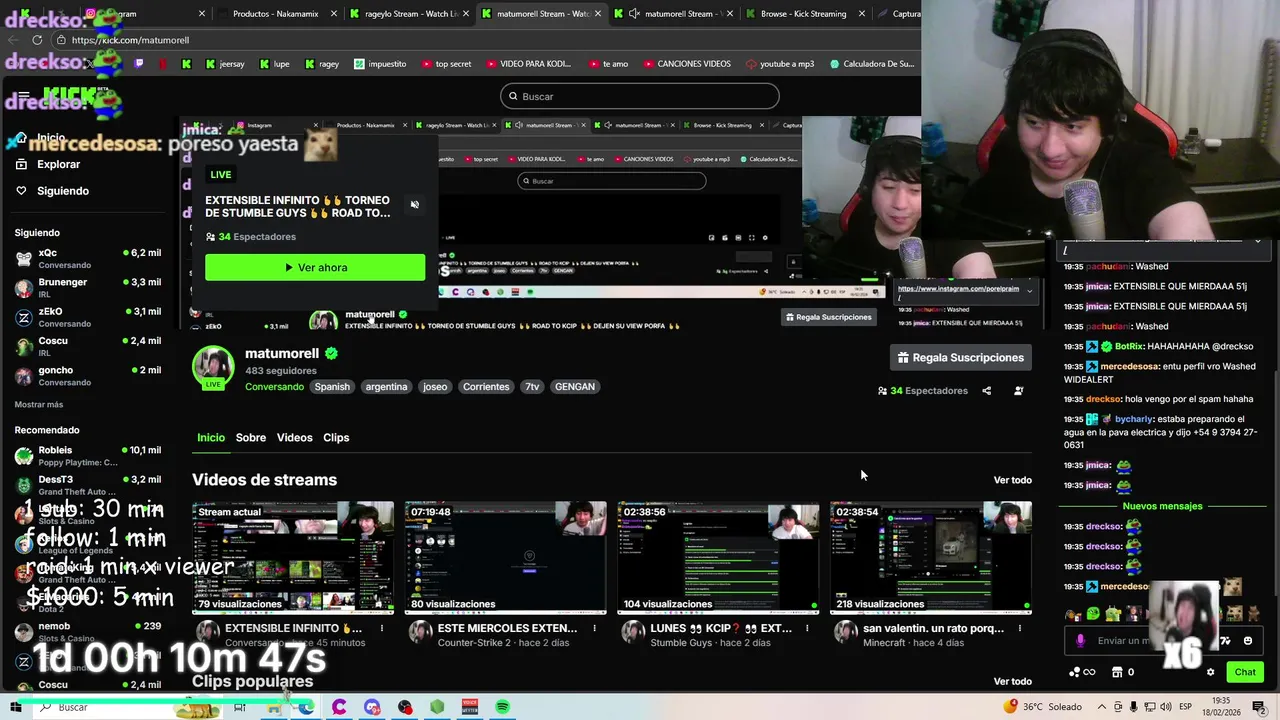Open options menu for ESTE MIERCOLES video
The width and height of the screenshot is (1280, 720).
tap(594, 628)
